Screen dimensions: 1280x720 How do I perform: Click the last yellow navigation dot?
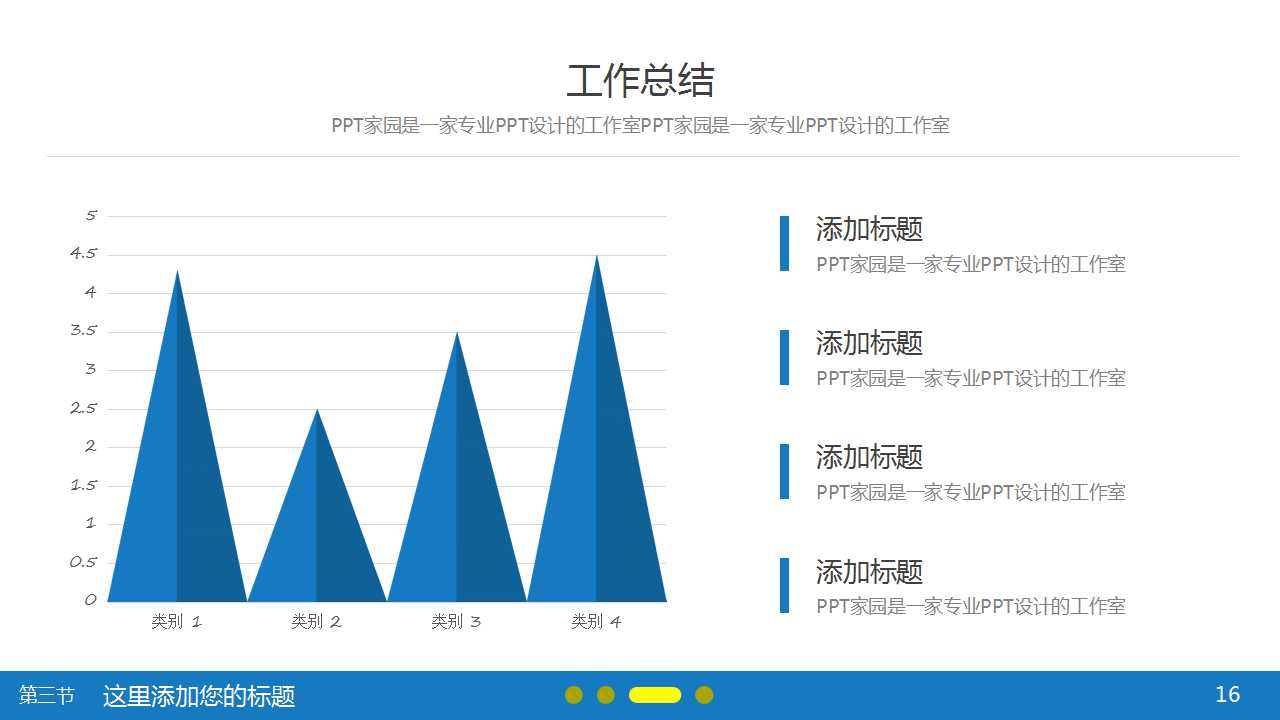(705, 693)
